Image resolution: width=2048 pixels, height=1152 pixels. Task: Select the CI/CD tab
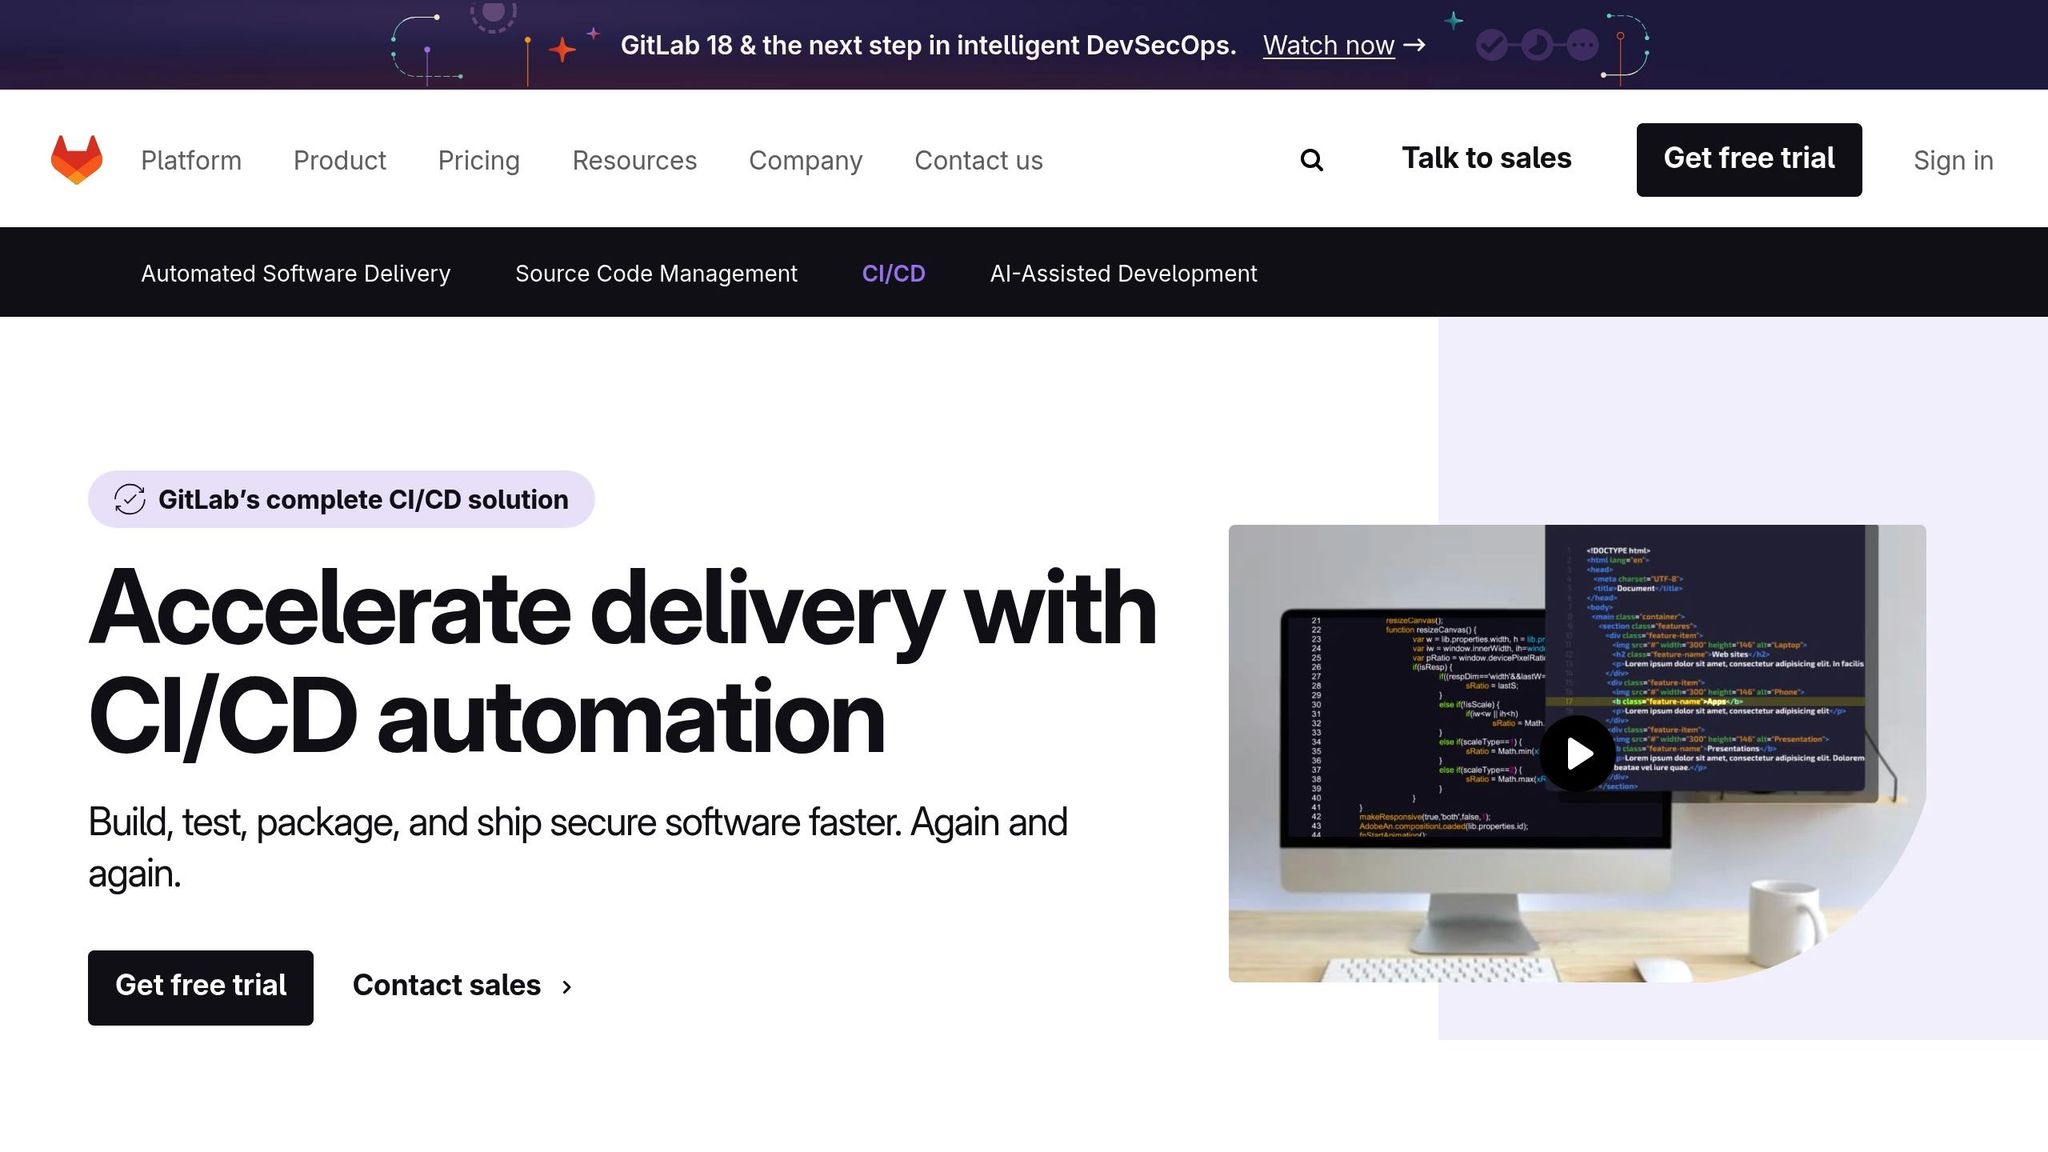tap(893, 273)
